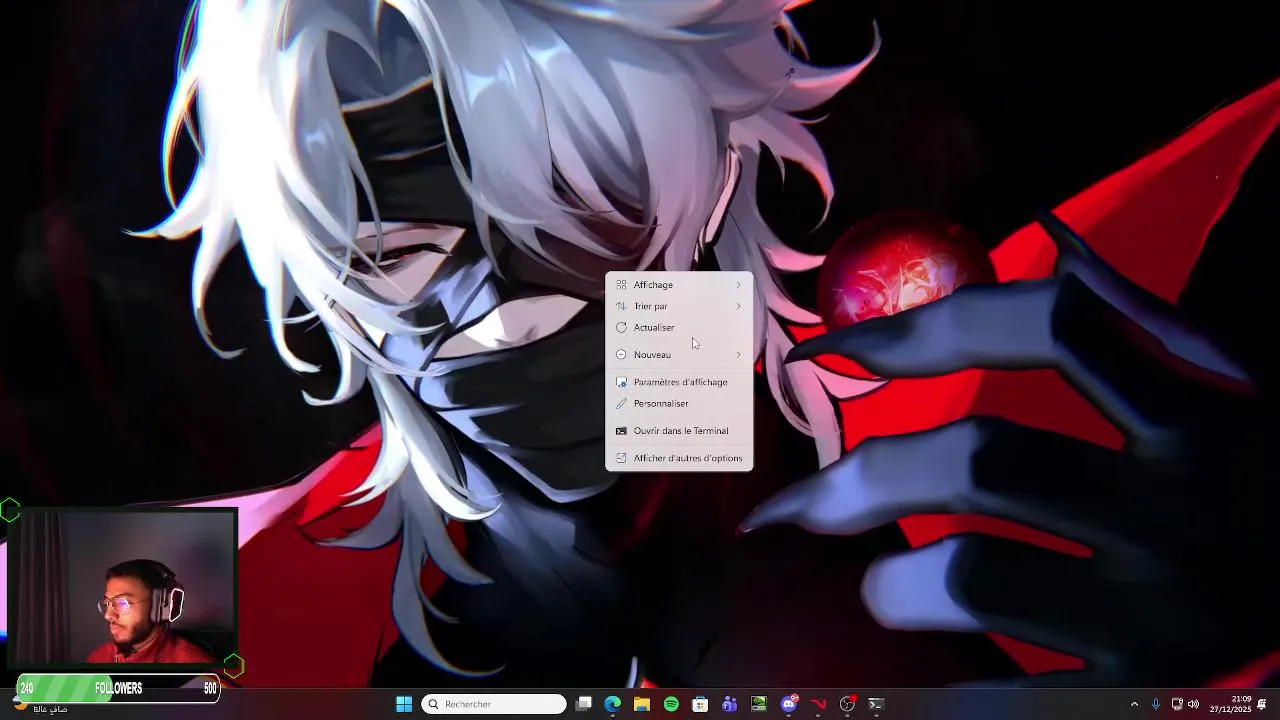
Task: Open Spotify from the taskbar
Action: point(671,704)
